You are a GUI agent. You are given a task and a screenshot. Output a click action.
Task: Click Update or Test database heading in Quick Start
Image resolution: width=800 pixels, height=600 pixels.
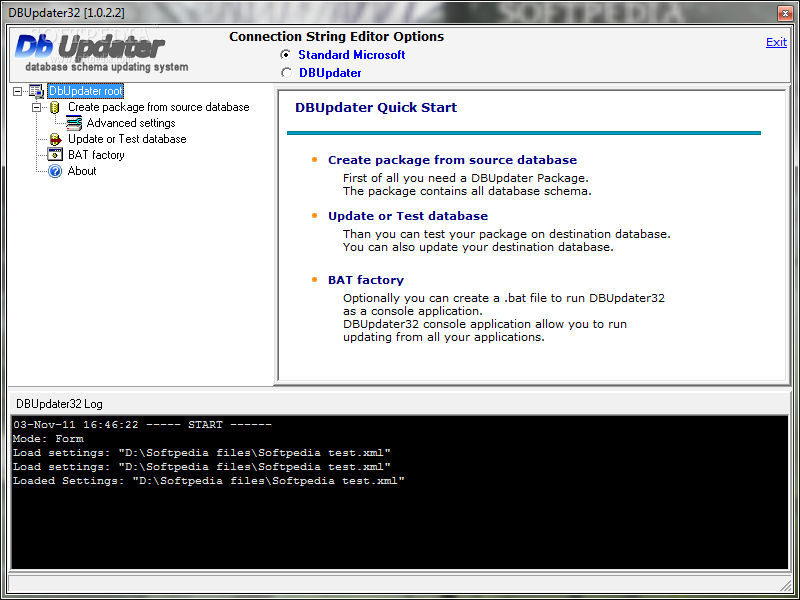[x=408, y=216]
